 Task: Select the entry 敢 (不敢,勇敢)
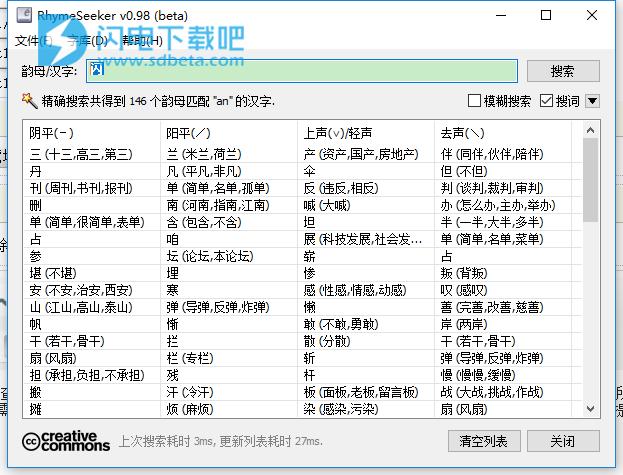pyautogui.click(x=341, y=325)
